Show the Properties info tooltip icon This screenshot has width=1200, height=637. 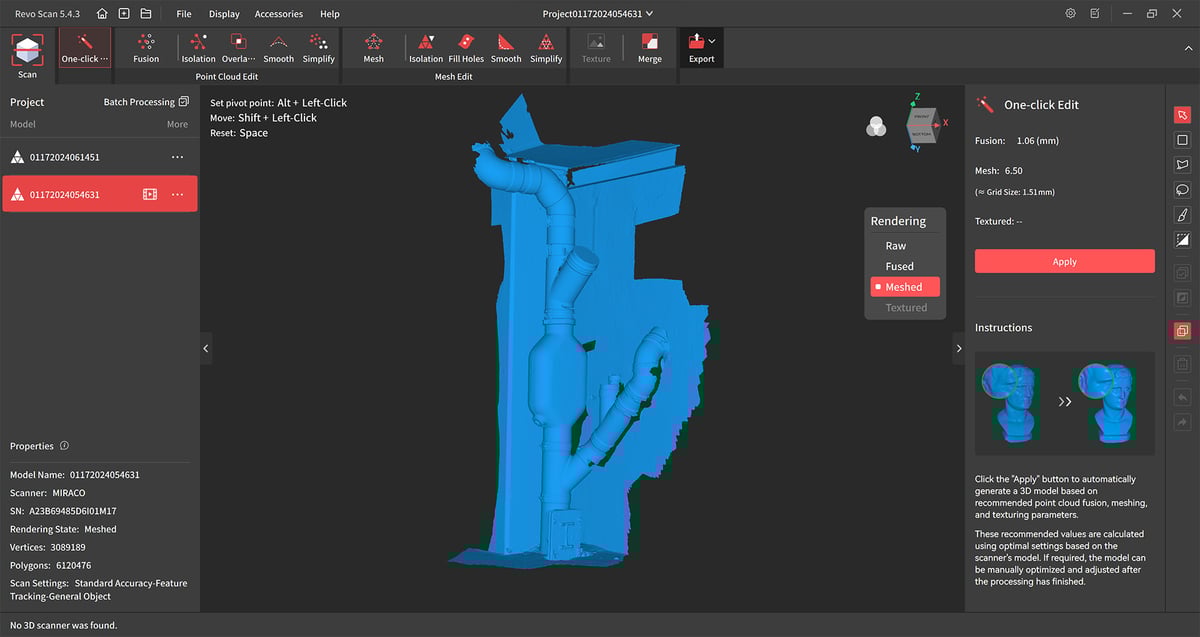coord(65,446)
